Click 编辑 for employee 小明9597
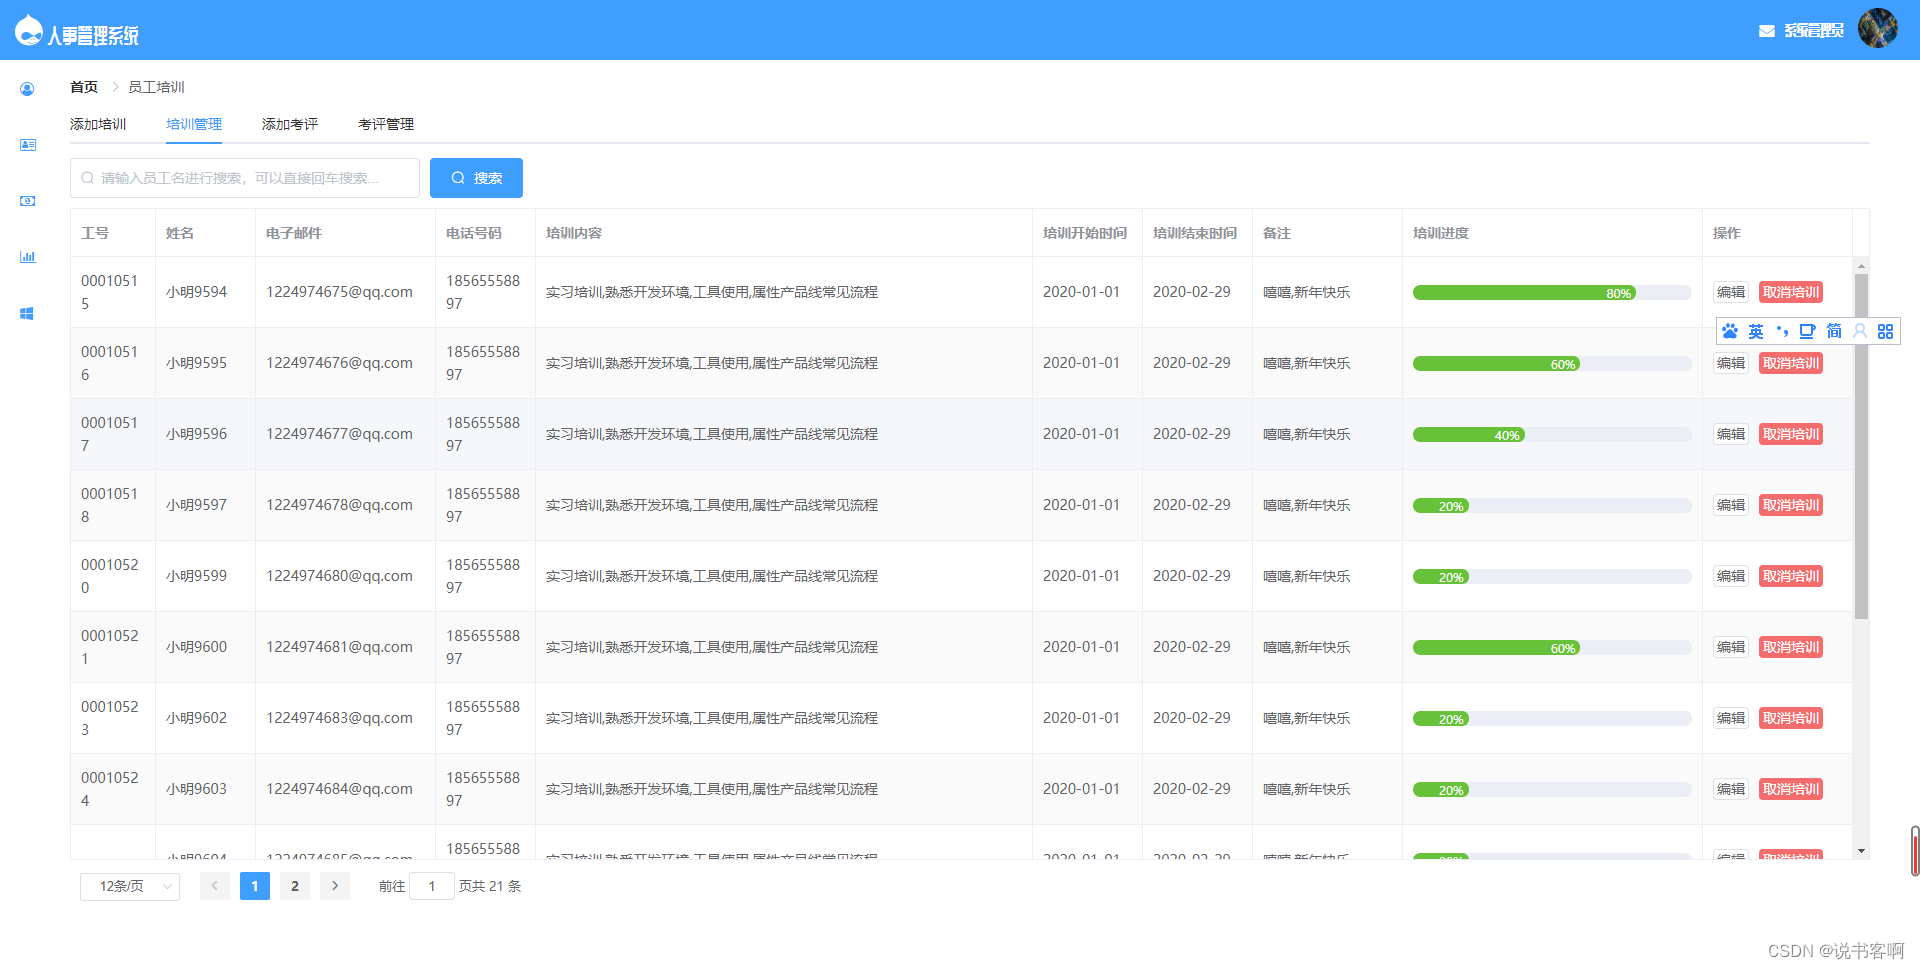This screenshot has height=969, width=1920. click(x=1731, y=505)
